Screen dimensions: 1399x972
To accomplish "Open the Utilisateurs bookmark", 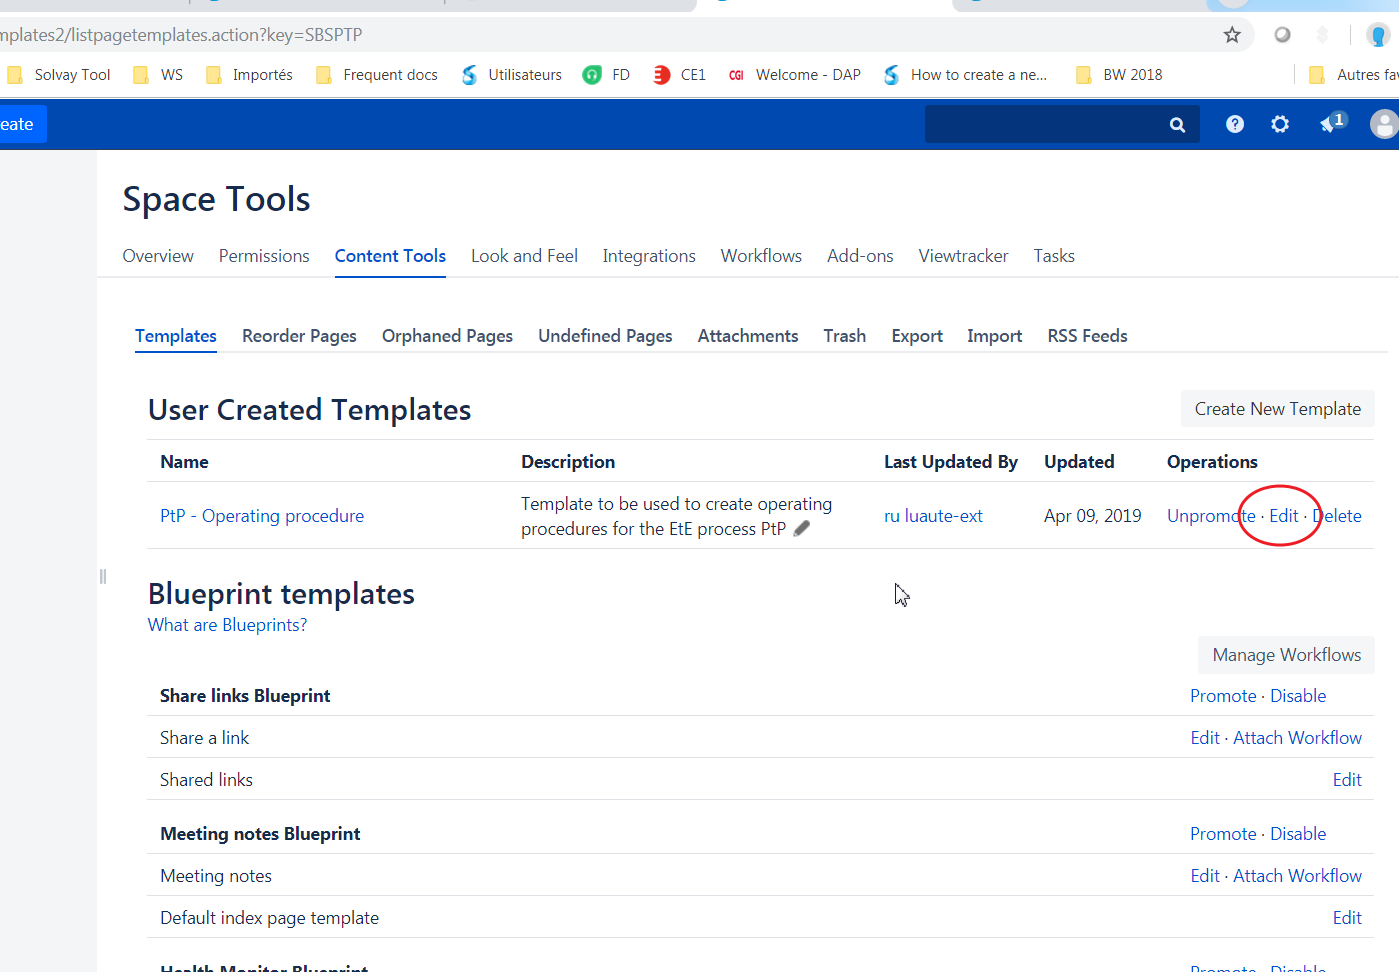I will click(511, 75).
